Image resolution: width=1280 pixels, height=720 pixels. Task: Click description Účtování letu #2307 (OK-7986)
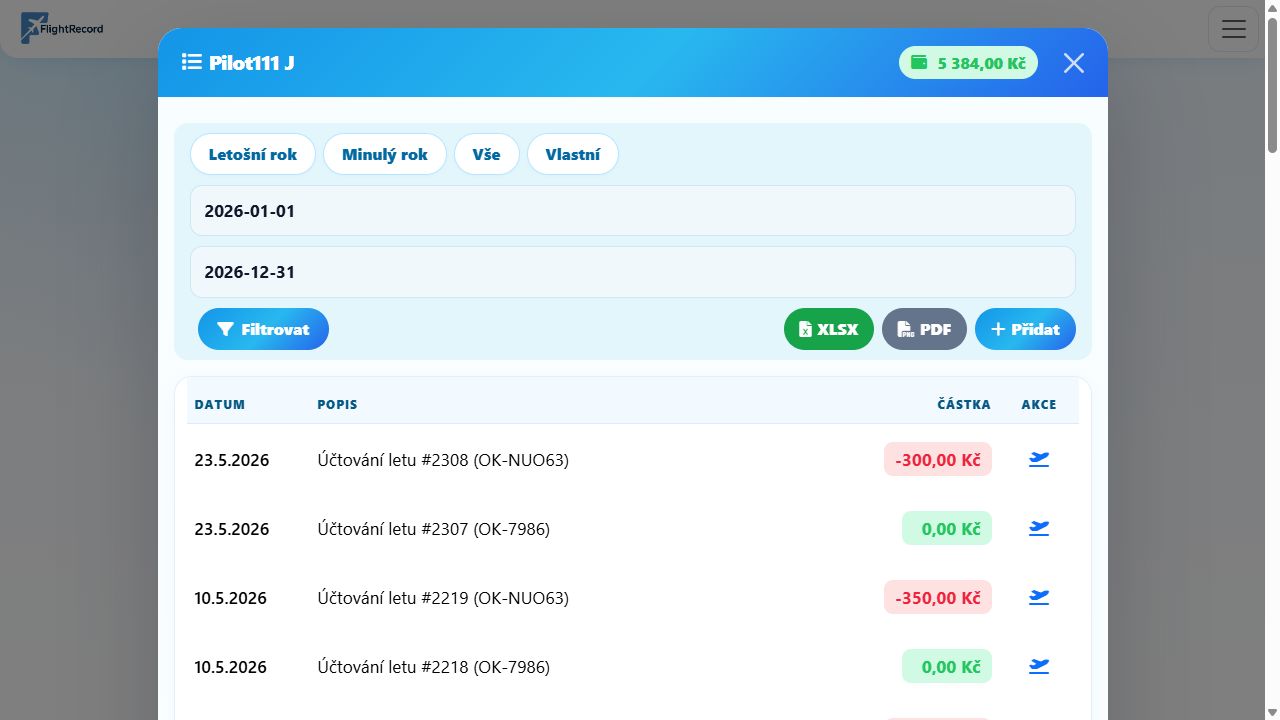point(434,529)
